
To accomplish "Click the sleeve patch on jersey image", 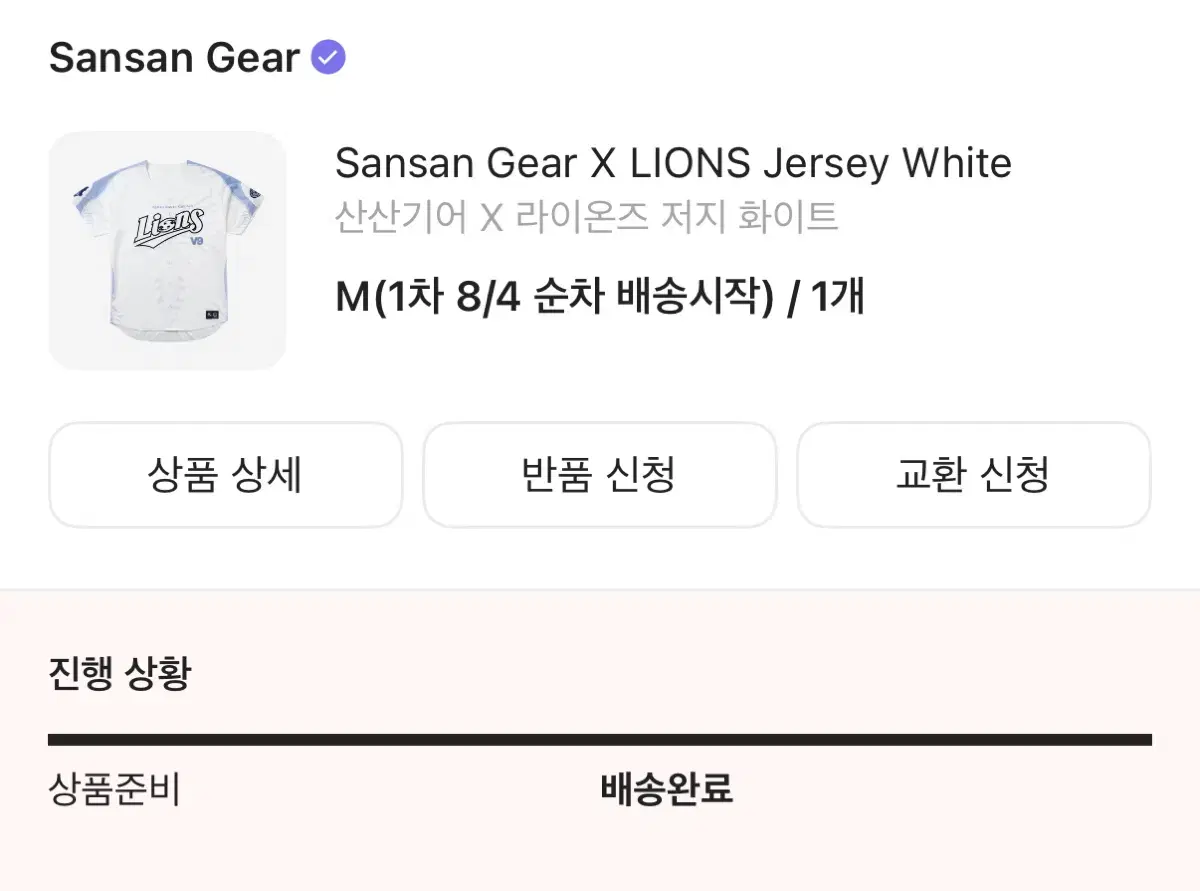I will [x=255, y=193].
